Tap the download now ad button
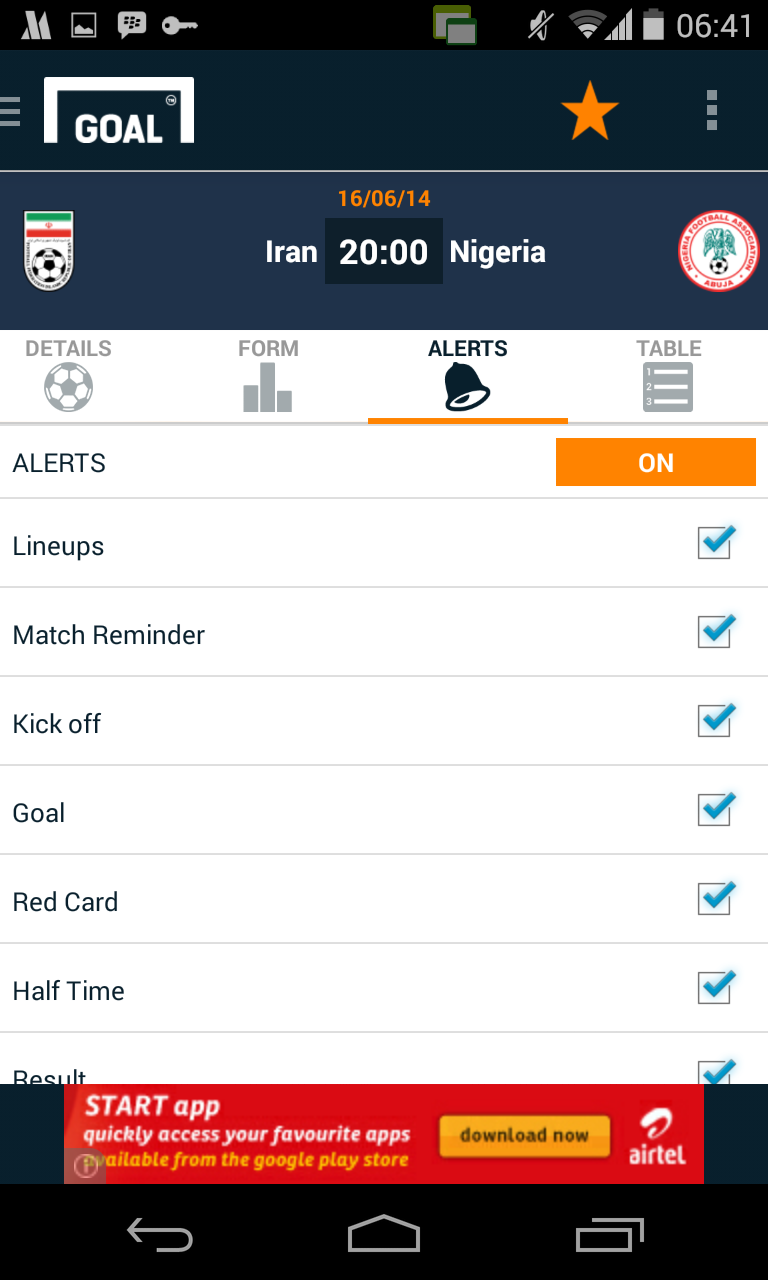Screen dimensions: 768x1280 [x=524, y=1135]
